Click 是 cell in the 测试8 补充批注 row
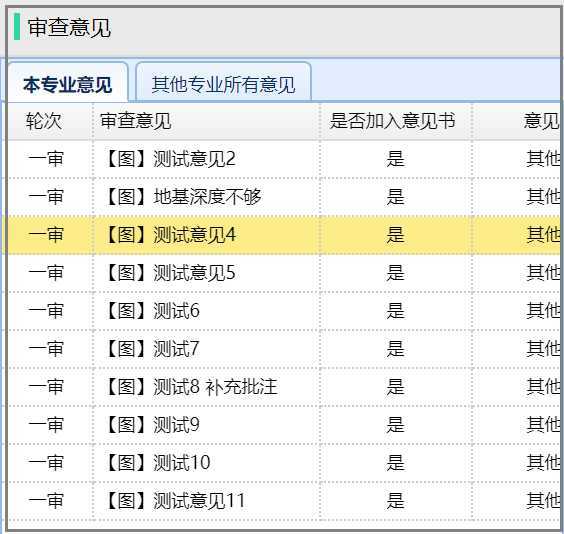This screenshot has height=534, width=564. [396, 387]
